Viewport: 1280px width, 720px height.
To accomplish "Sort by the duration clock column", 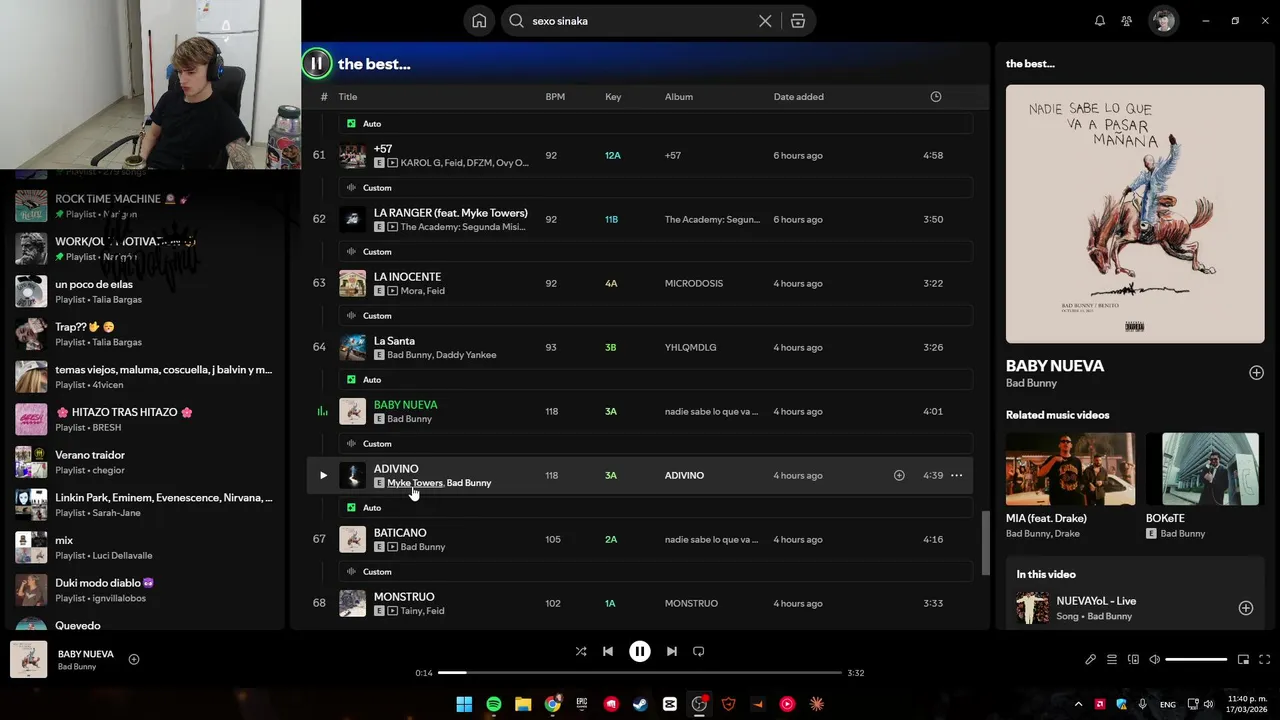I will (936, 97).
